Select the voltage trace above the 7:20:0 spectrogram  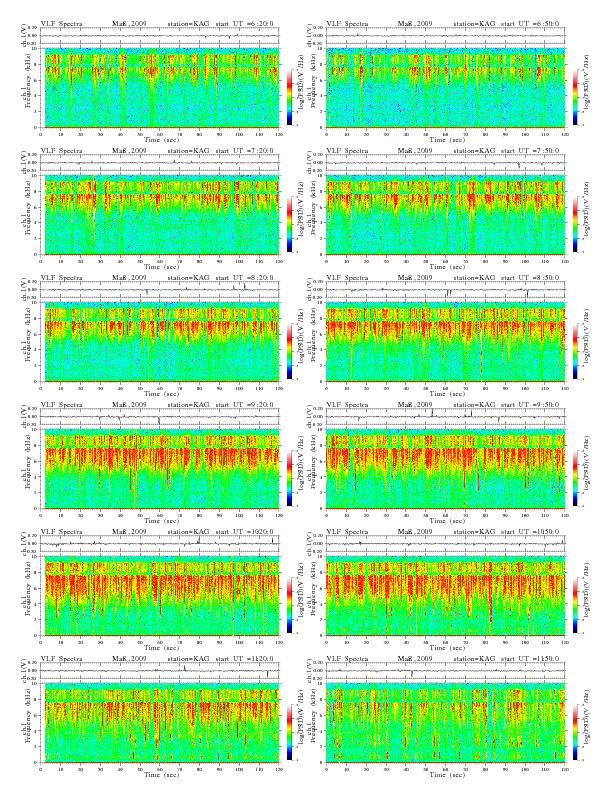pyautogui.click(x=160, y=163)
